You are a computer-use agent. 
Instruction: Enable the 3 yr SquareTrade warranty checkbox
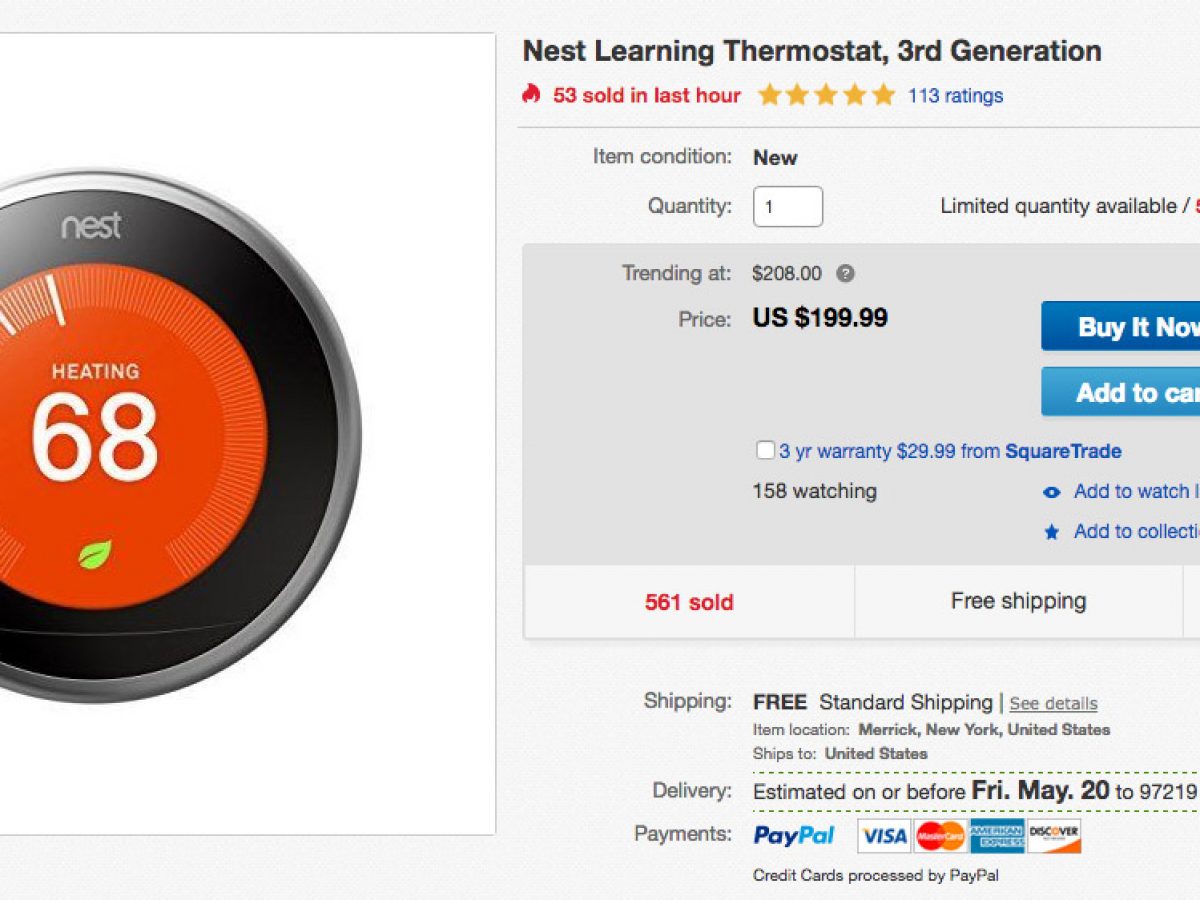765,451
